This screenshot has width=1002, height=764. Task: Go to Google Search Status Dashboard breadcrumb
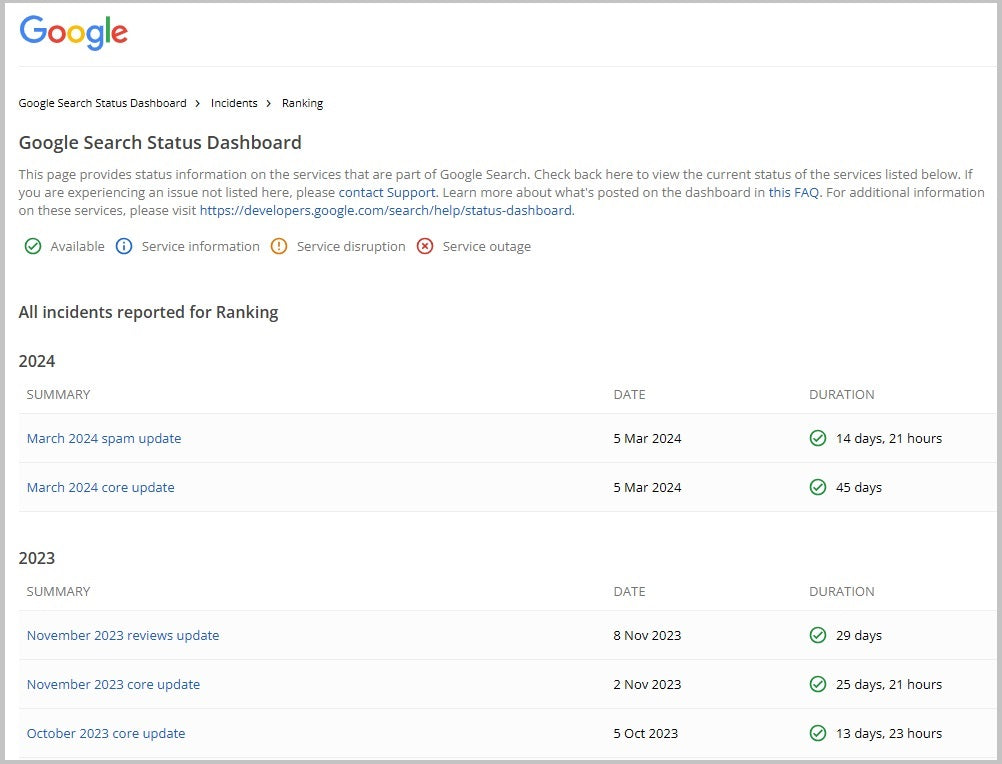click(102, 103)
